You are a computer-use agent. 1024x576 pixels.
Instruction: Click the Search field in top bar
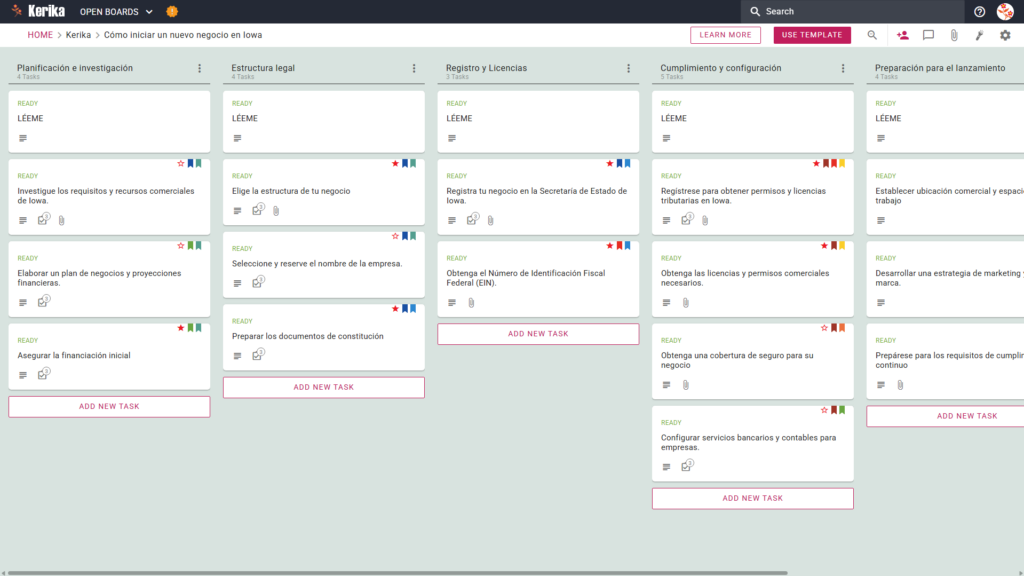[852, 11]
